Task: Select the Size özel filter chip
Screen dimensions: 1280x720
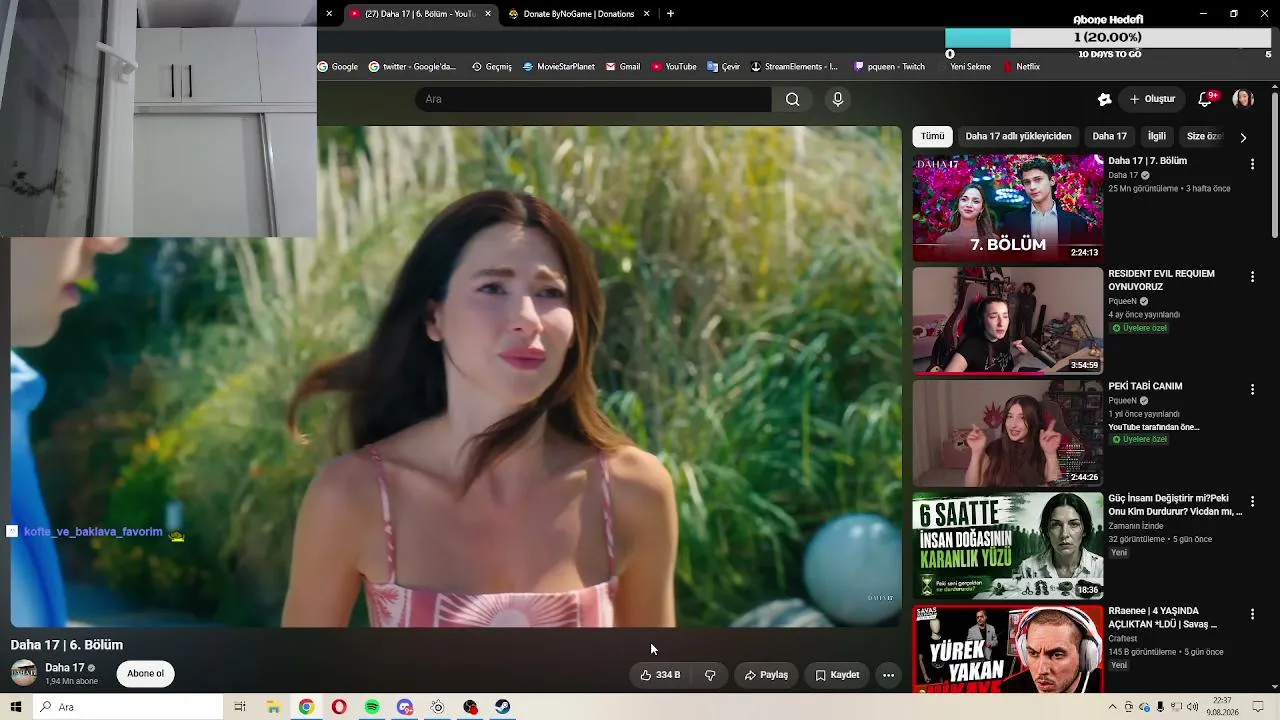Action: pyautogui.click(x=1204, y=136)
